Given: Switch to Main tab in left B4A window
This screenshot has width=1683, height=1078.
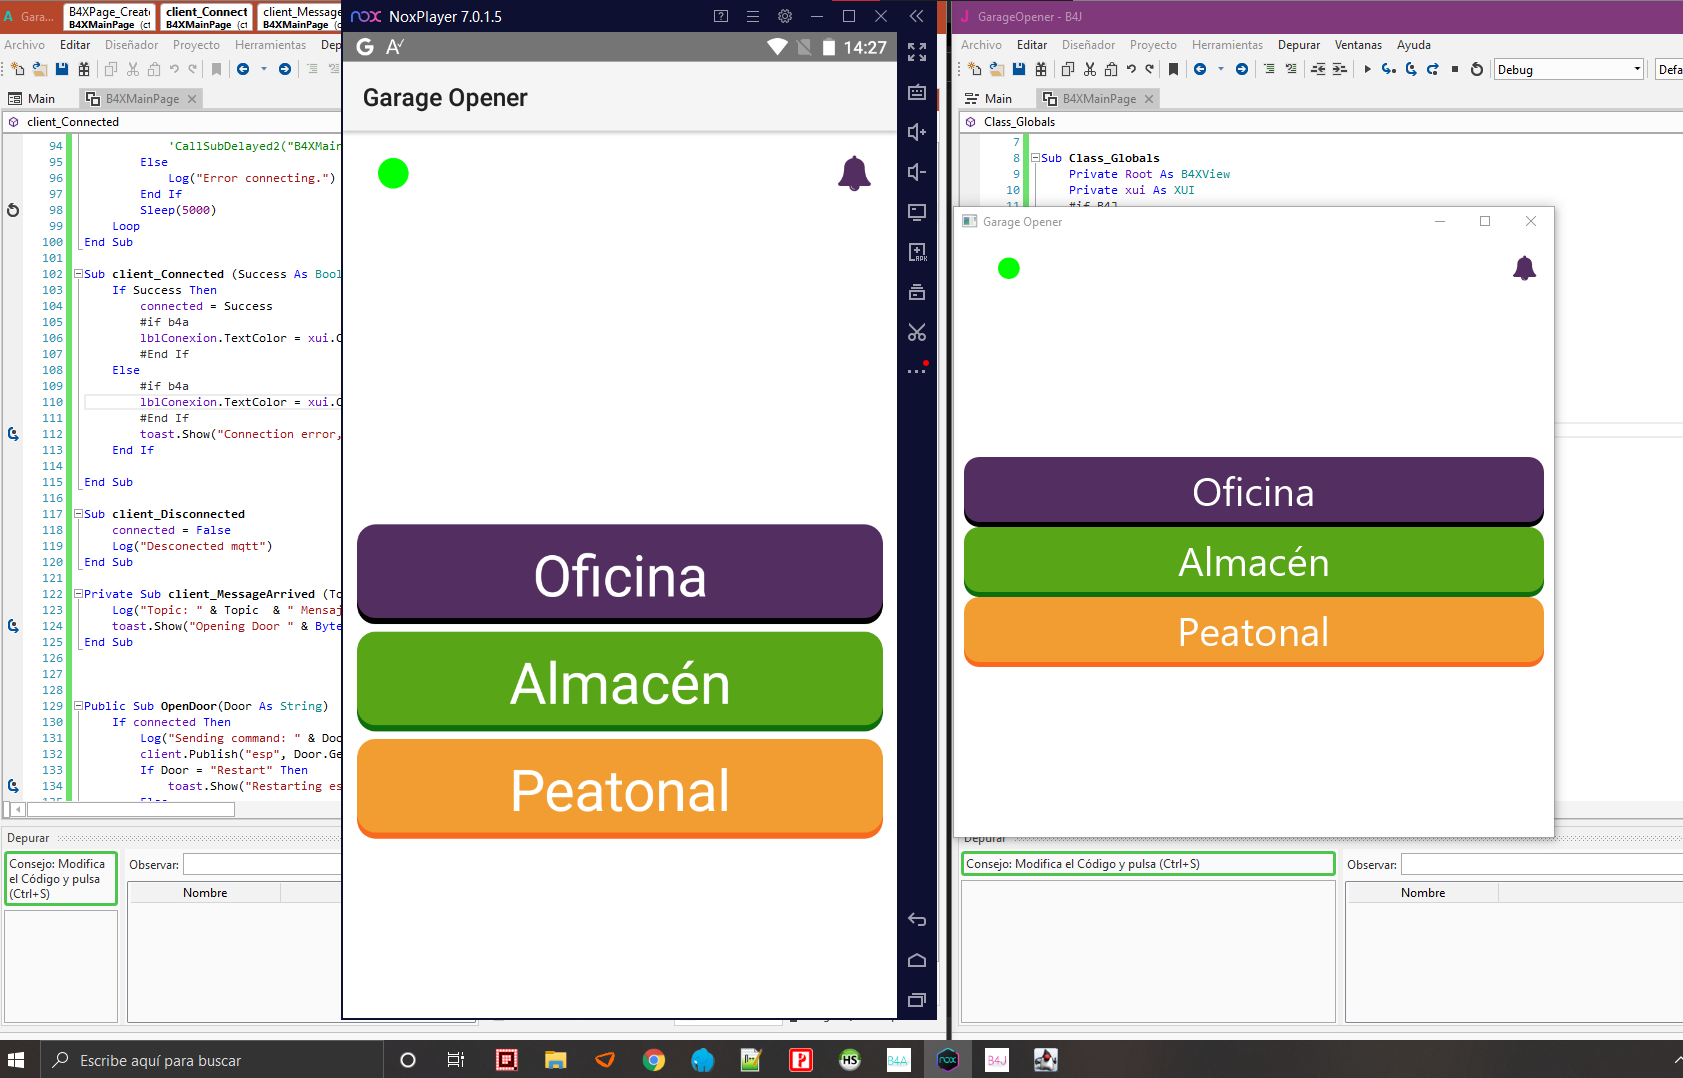Looking at the screenshot, I should pyautogui.click(x=32, y=98).
